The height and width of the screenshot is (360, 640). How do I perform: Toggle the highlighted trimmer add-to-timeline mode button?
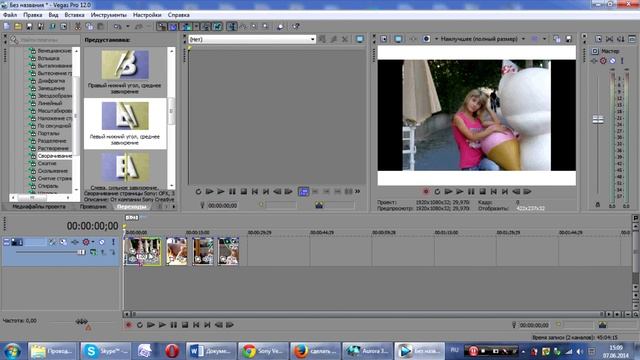303,191
